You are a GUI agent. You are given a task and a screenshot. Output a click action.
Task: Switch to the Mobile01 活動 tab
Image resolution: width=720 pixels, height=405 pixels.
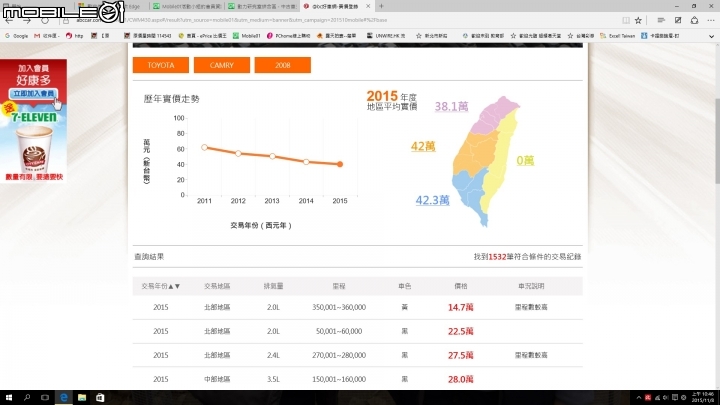pos(187,6)
